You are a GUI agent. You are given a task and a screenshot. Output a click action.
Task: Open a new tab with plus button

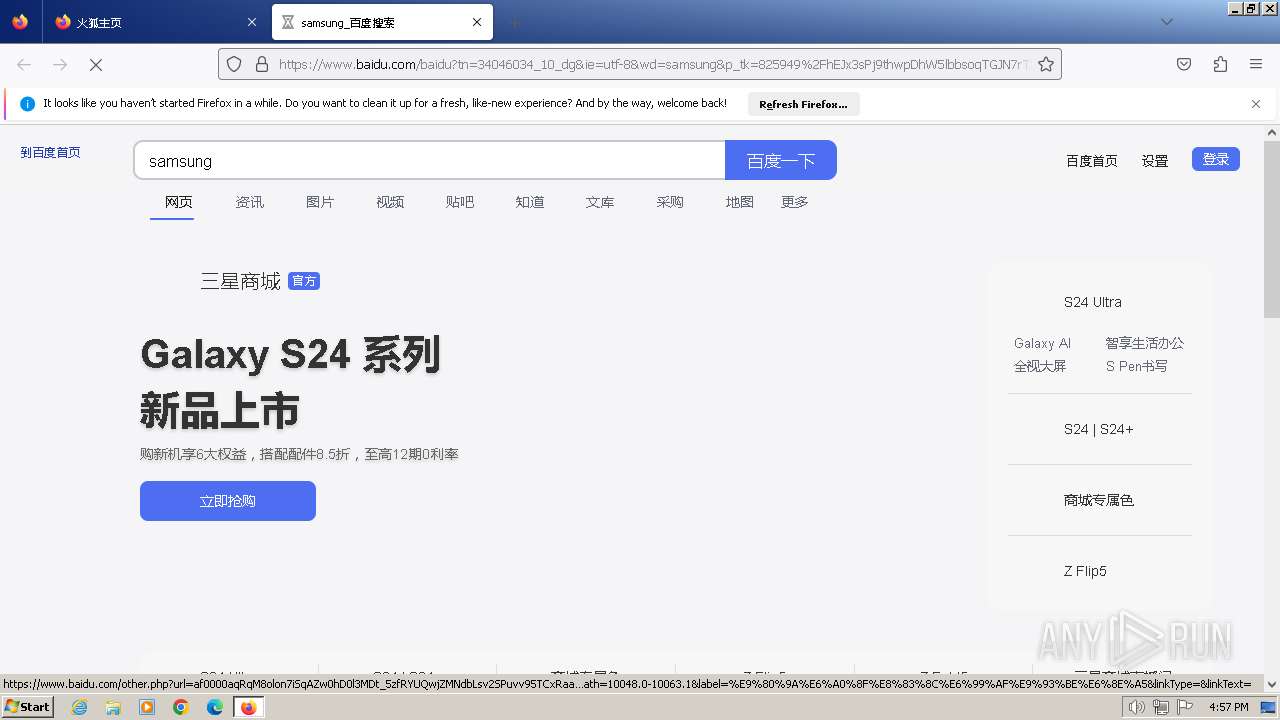pos(514,22)
